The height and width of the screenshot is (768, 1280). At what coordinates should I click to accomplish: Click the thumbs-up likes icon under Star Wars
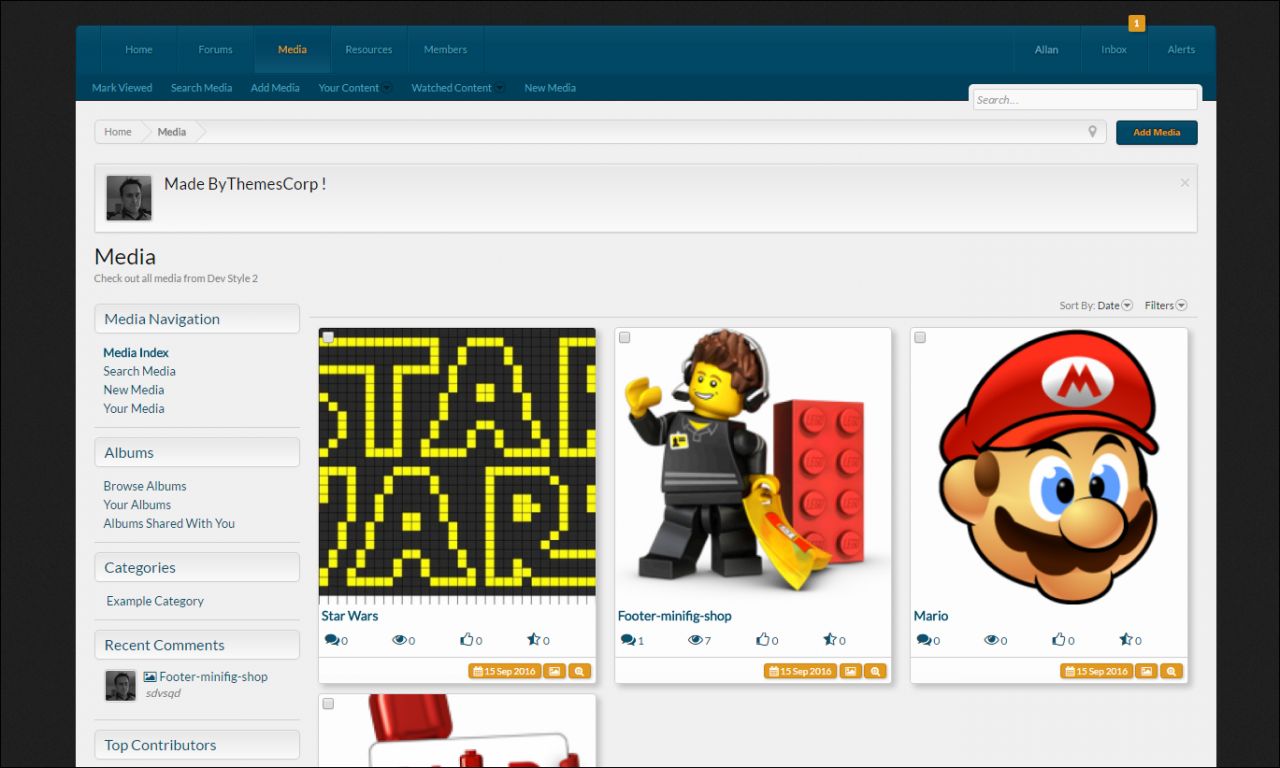click(x=466, y=640)
